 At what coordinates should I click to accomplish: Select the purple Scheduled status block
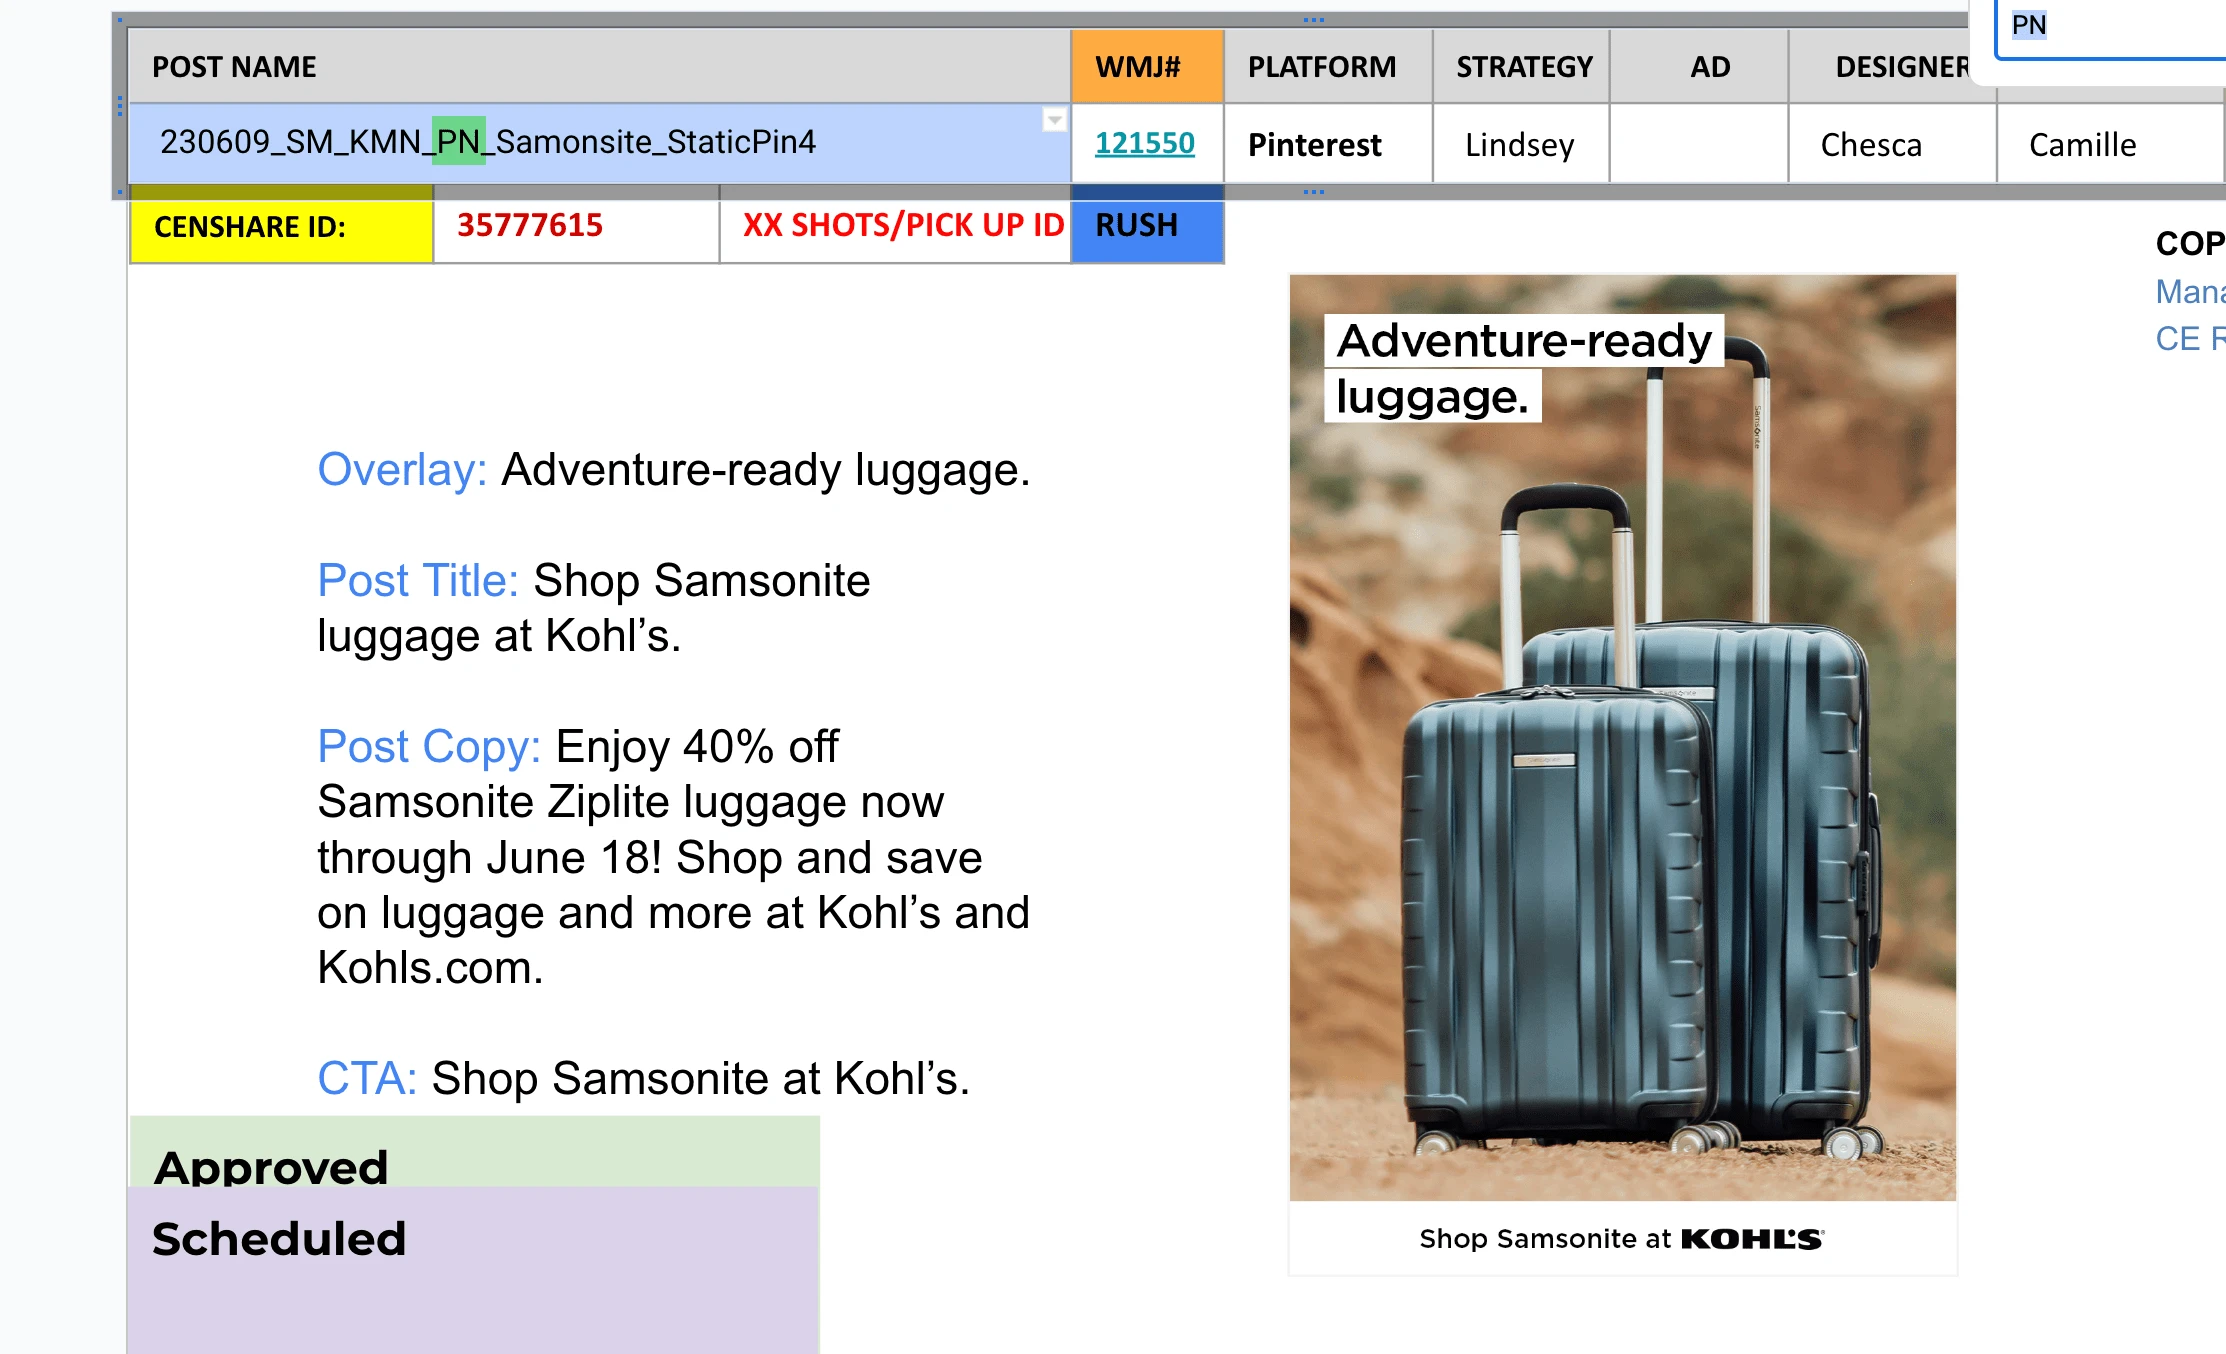(x=473, y=1270)
